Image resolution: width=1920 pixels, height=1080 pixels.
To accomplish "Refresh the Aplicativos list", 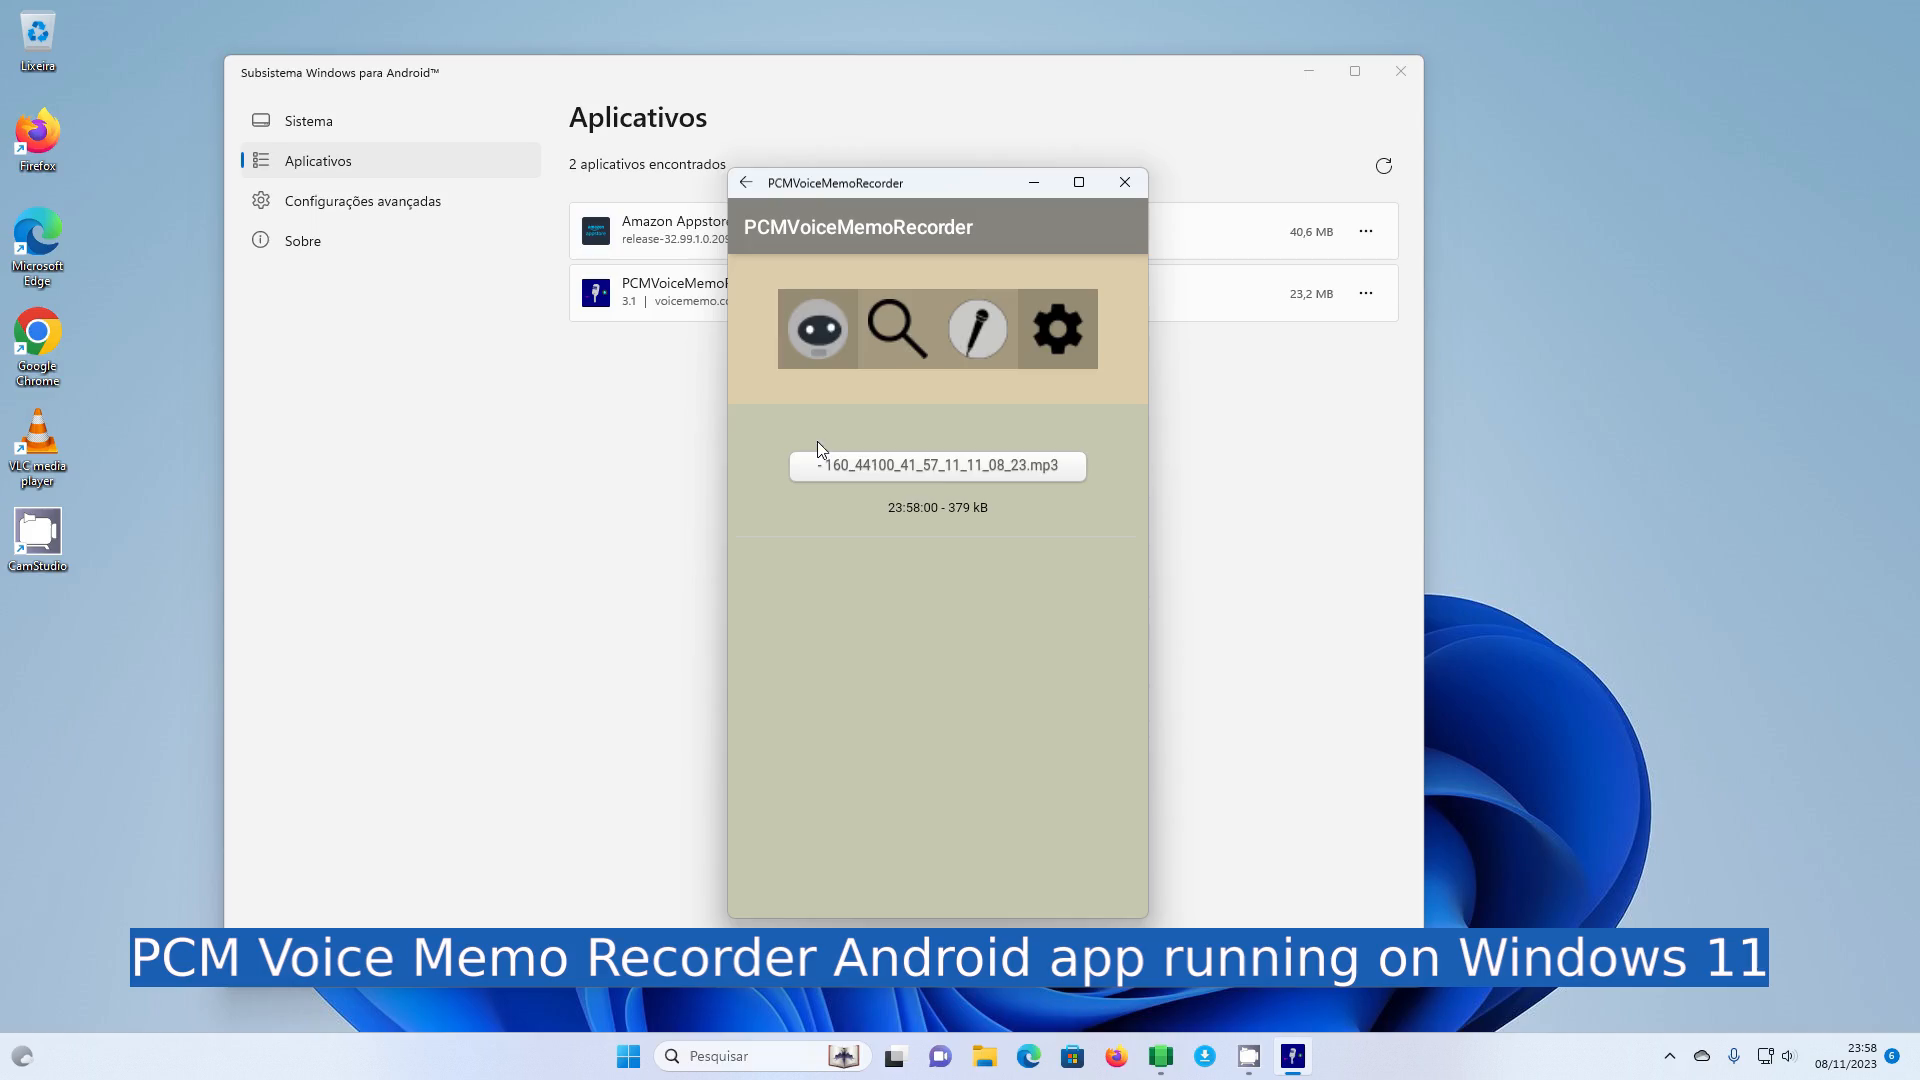I will [1383, 165].
